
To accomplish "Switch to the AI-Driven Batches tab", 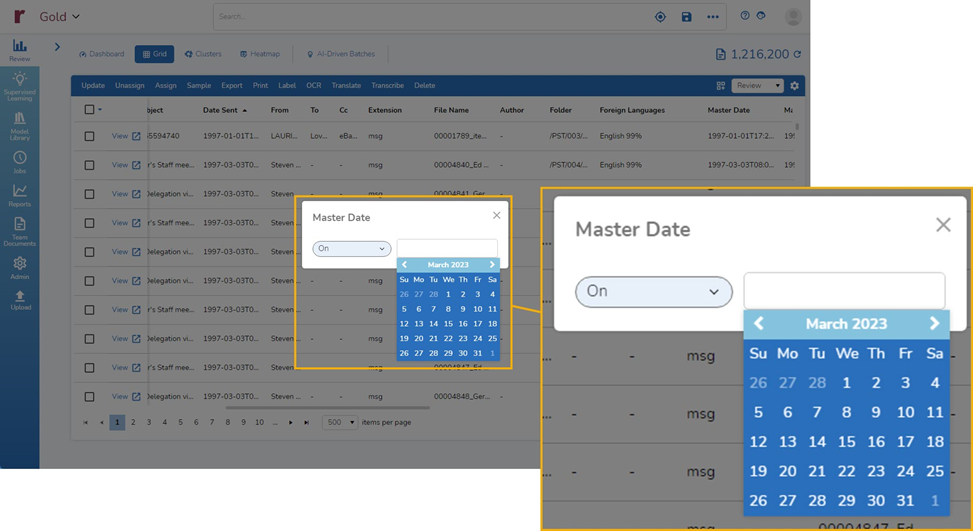I will pyautogui.click(x=341, y=54).
